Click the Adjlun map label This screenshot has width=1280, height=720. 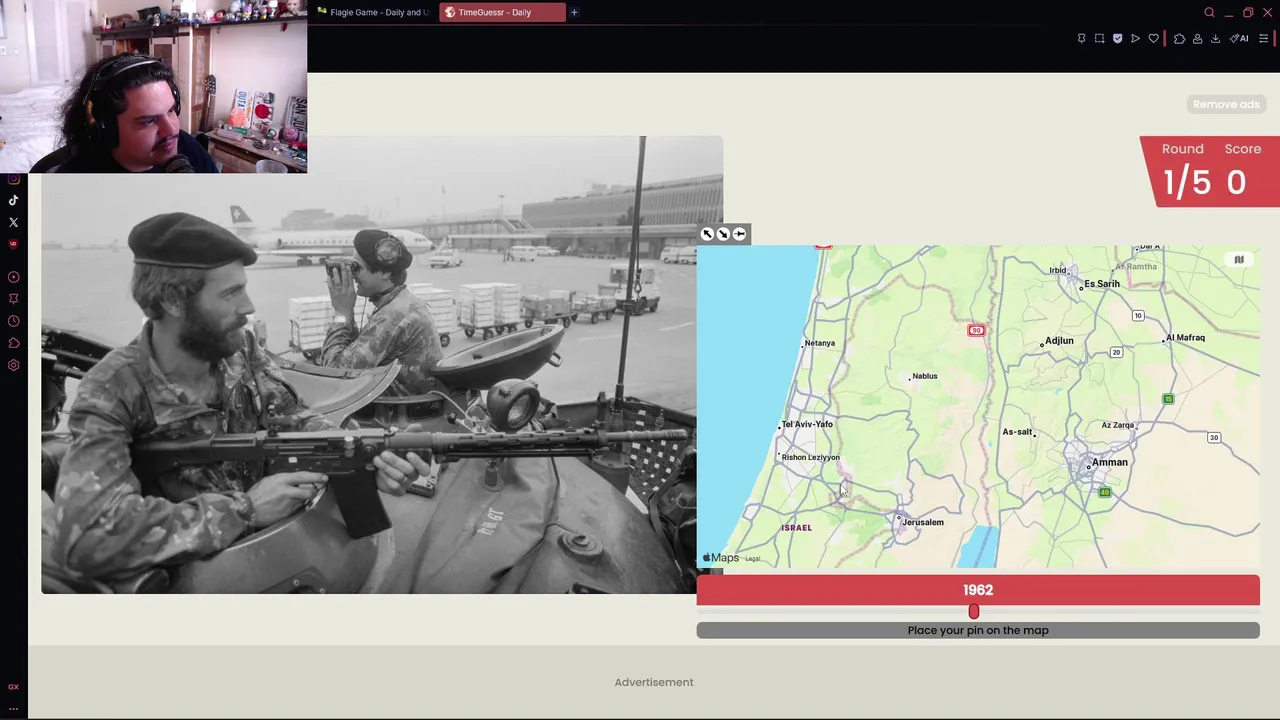click(x=1059, y=341)
